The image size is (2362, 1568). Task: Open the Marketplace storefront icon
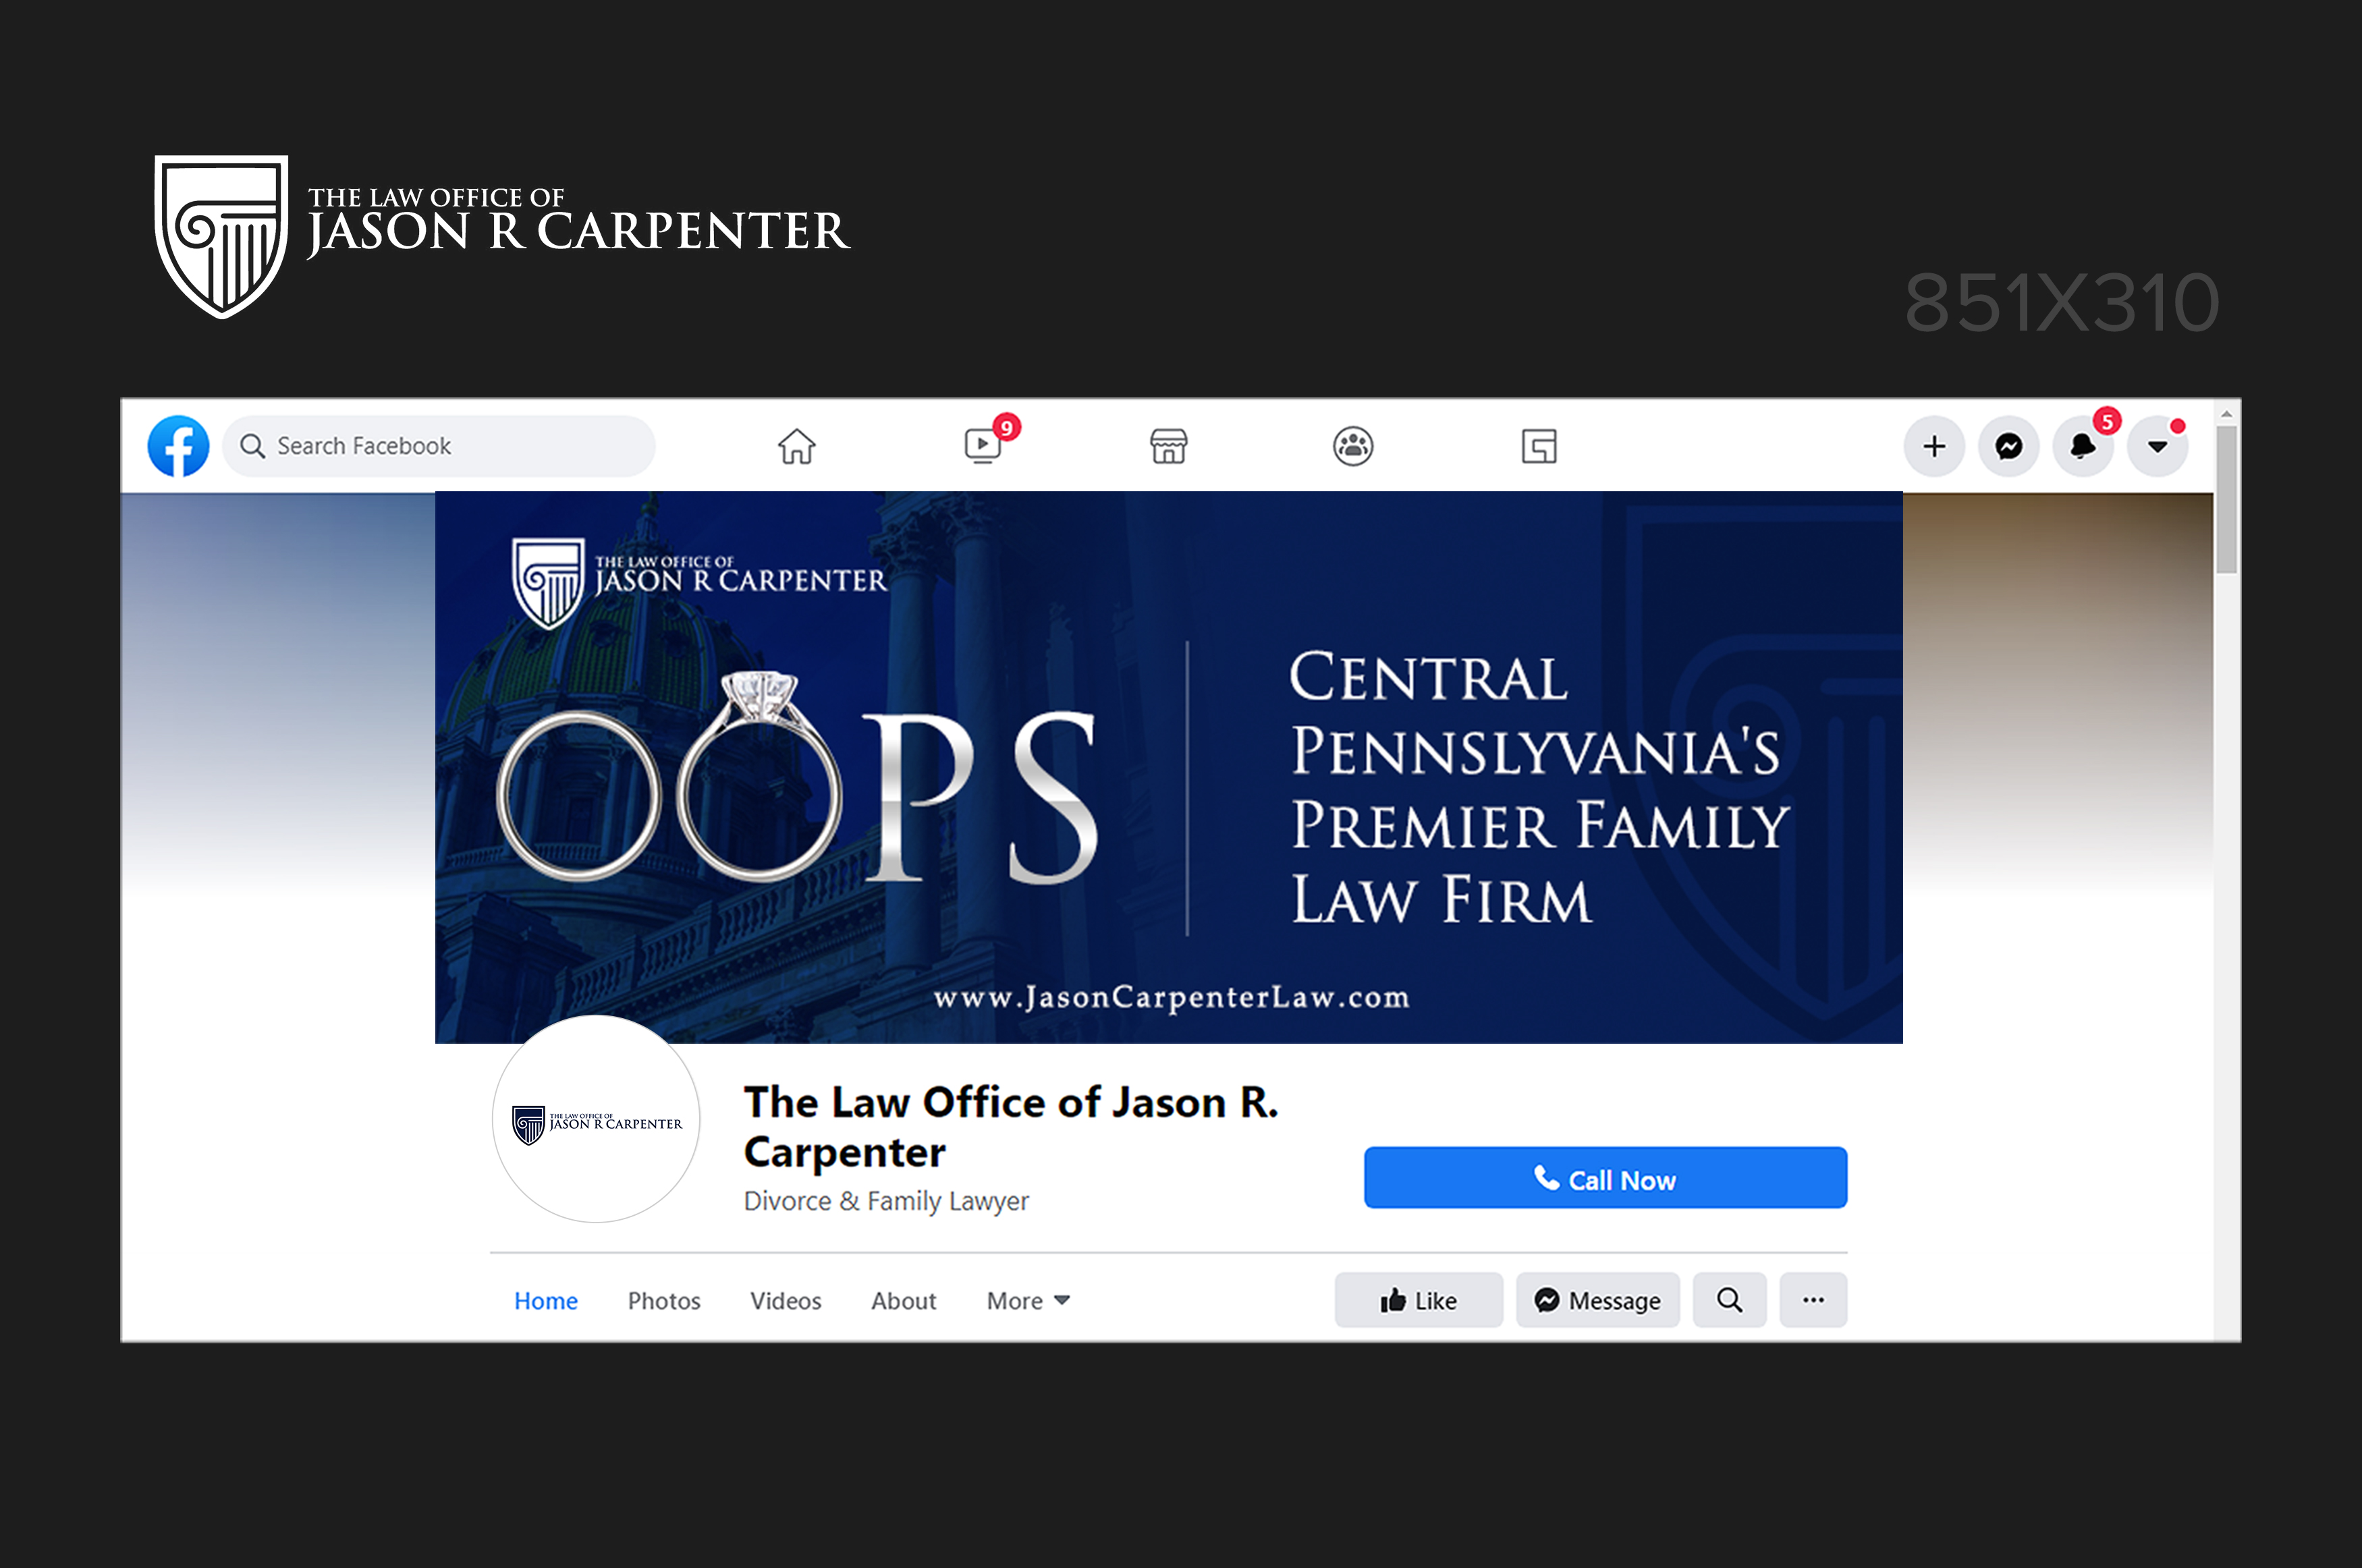pyautogui.click(x=1168, y=446)
